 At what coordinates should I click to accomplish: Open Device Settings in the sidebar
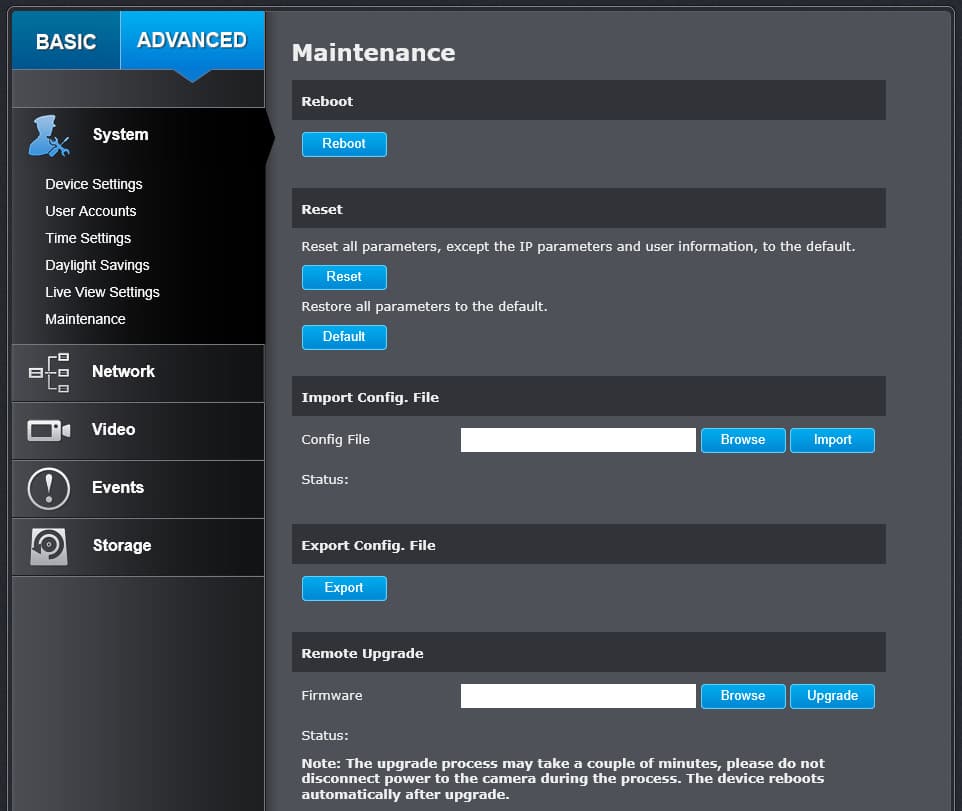tap(94, 184)
